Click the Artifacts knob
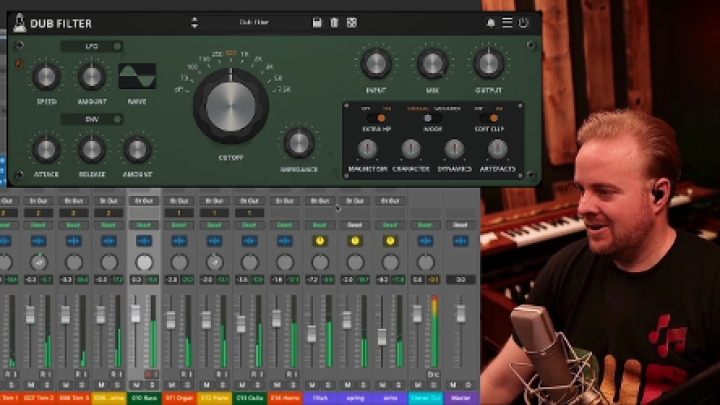 pos(497,149)
